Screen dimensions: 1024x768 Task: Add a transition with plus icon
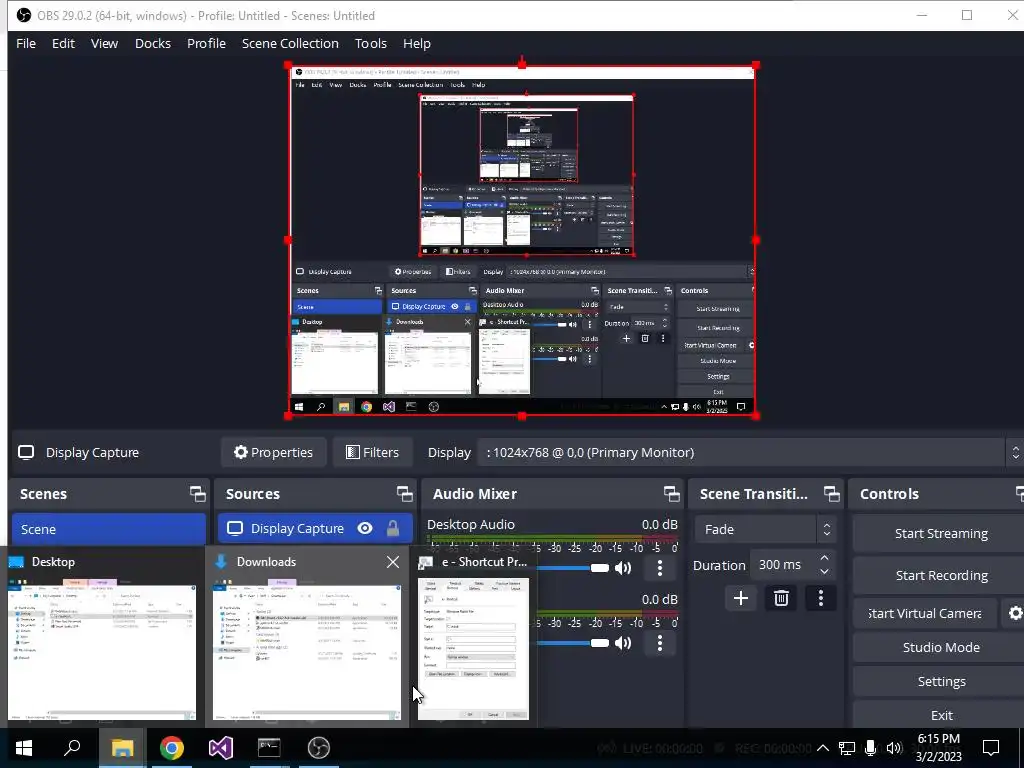(x=741, y=598)
